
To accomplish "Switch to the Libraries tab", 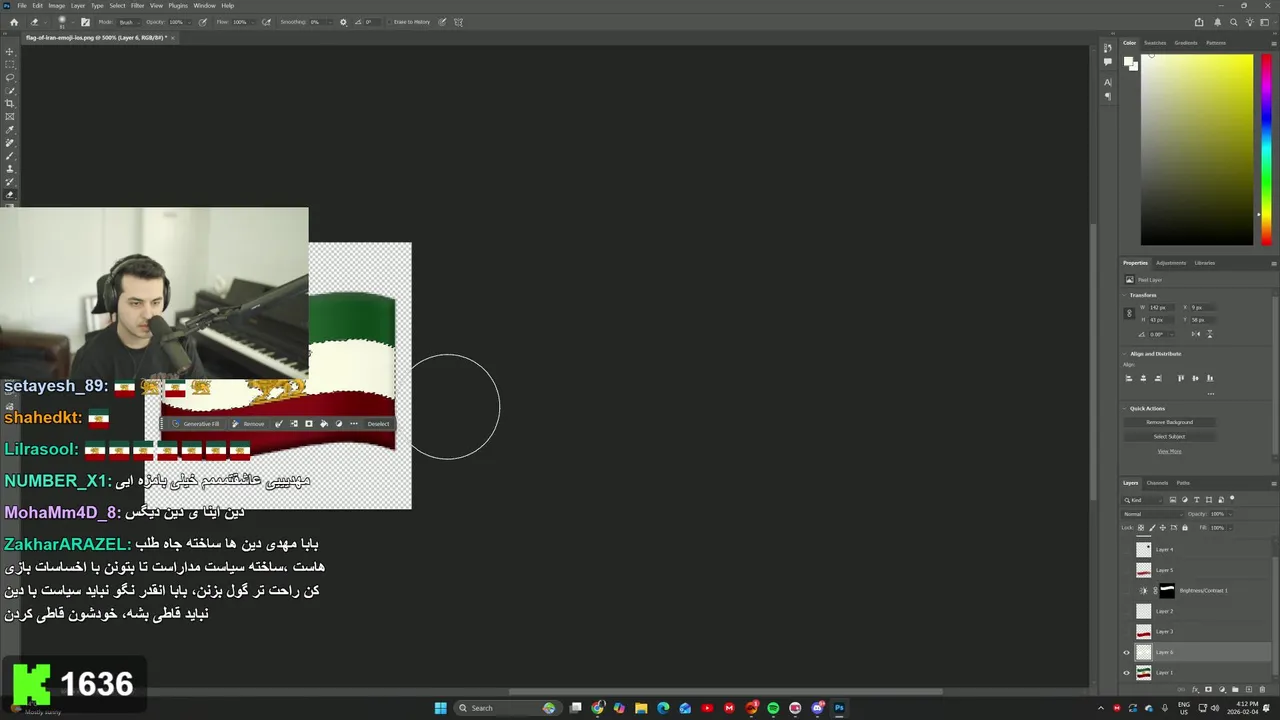I will tap(1205, 263).
